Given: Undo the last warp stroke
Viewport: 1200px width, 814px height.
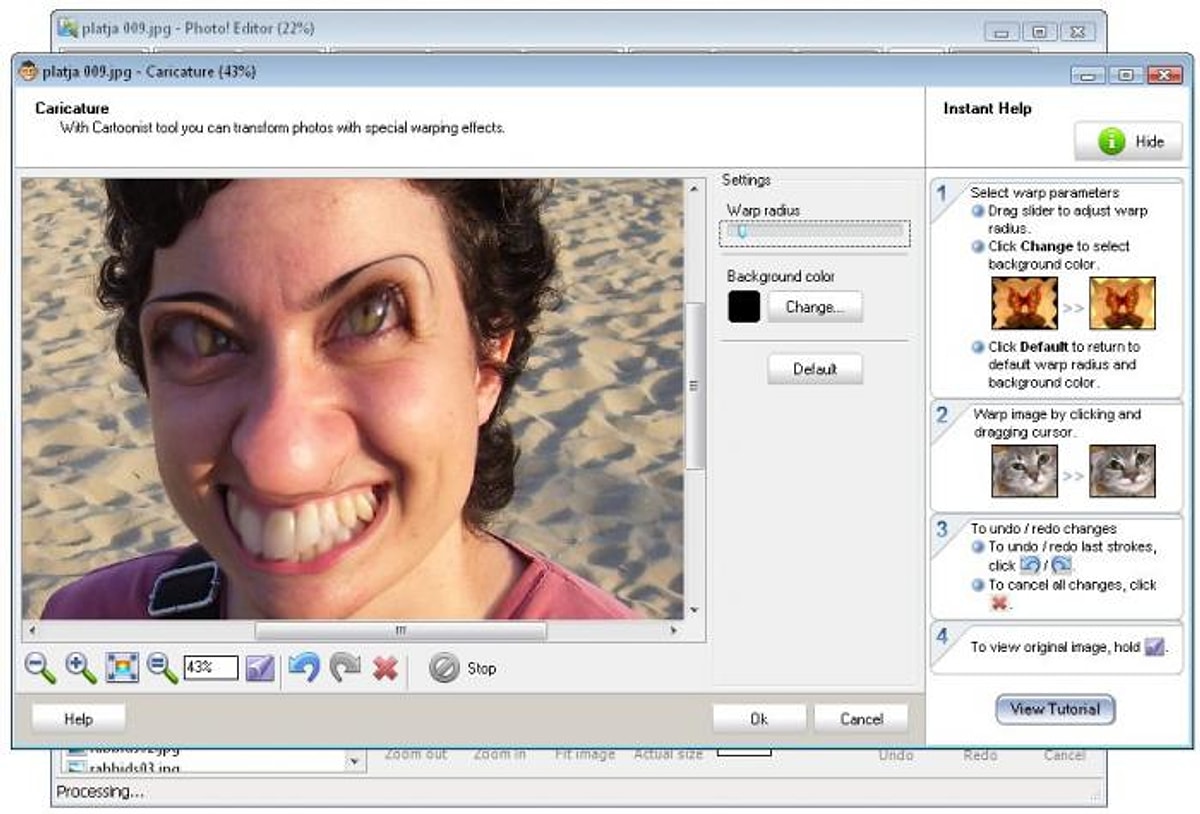Looking at the screenshot, I should pos(304,668).
